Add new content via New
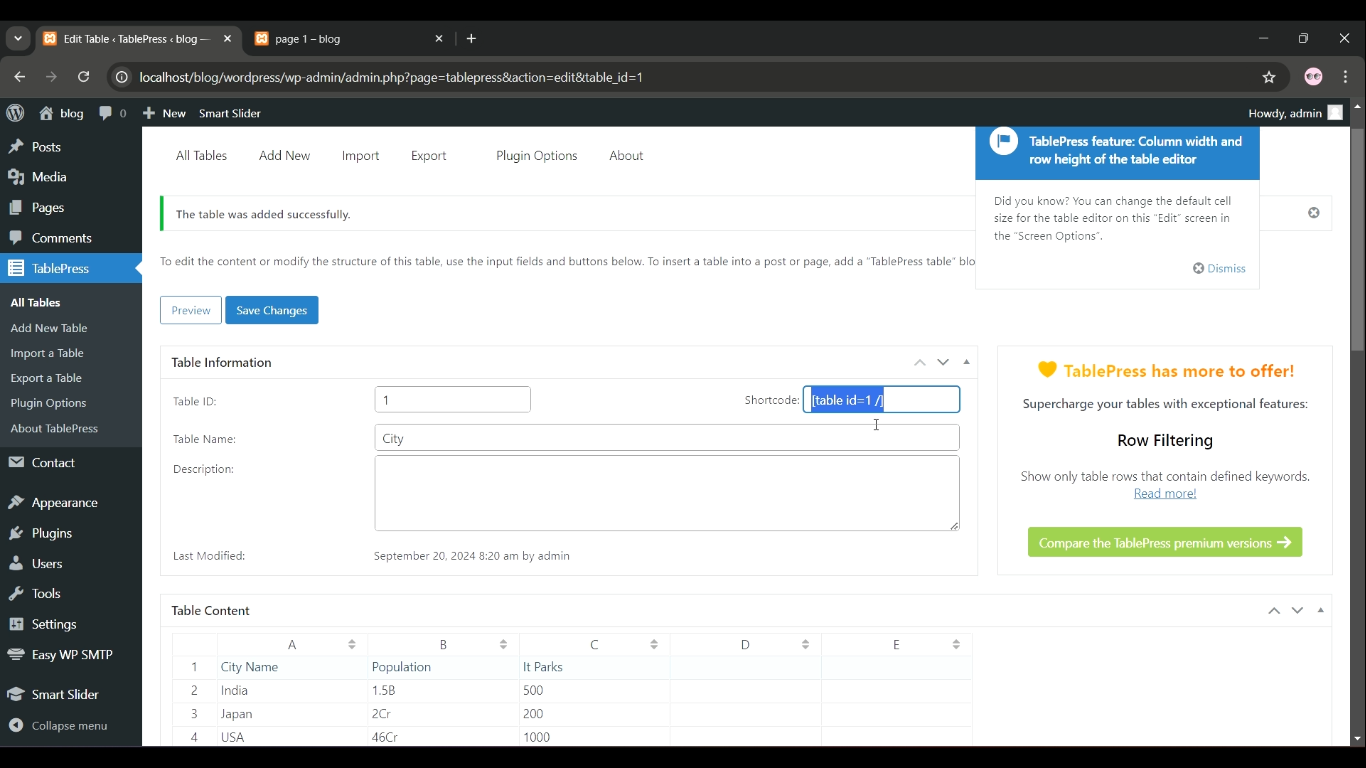This screenshot has height=768, width=1366. 164,113
